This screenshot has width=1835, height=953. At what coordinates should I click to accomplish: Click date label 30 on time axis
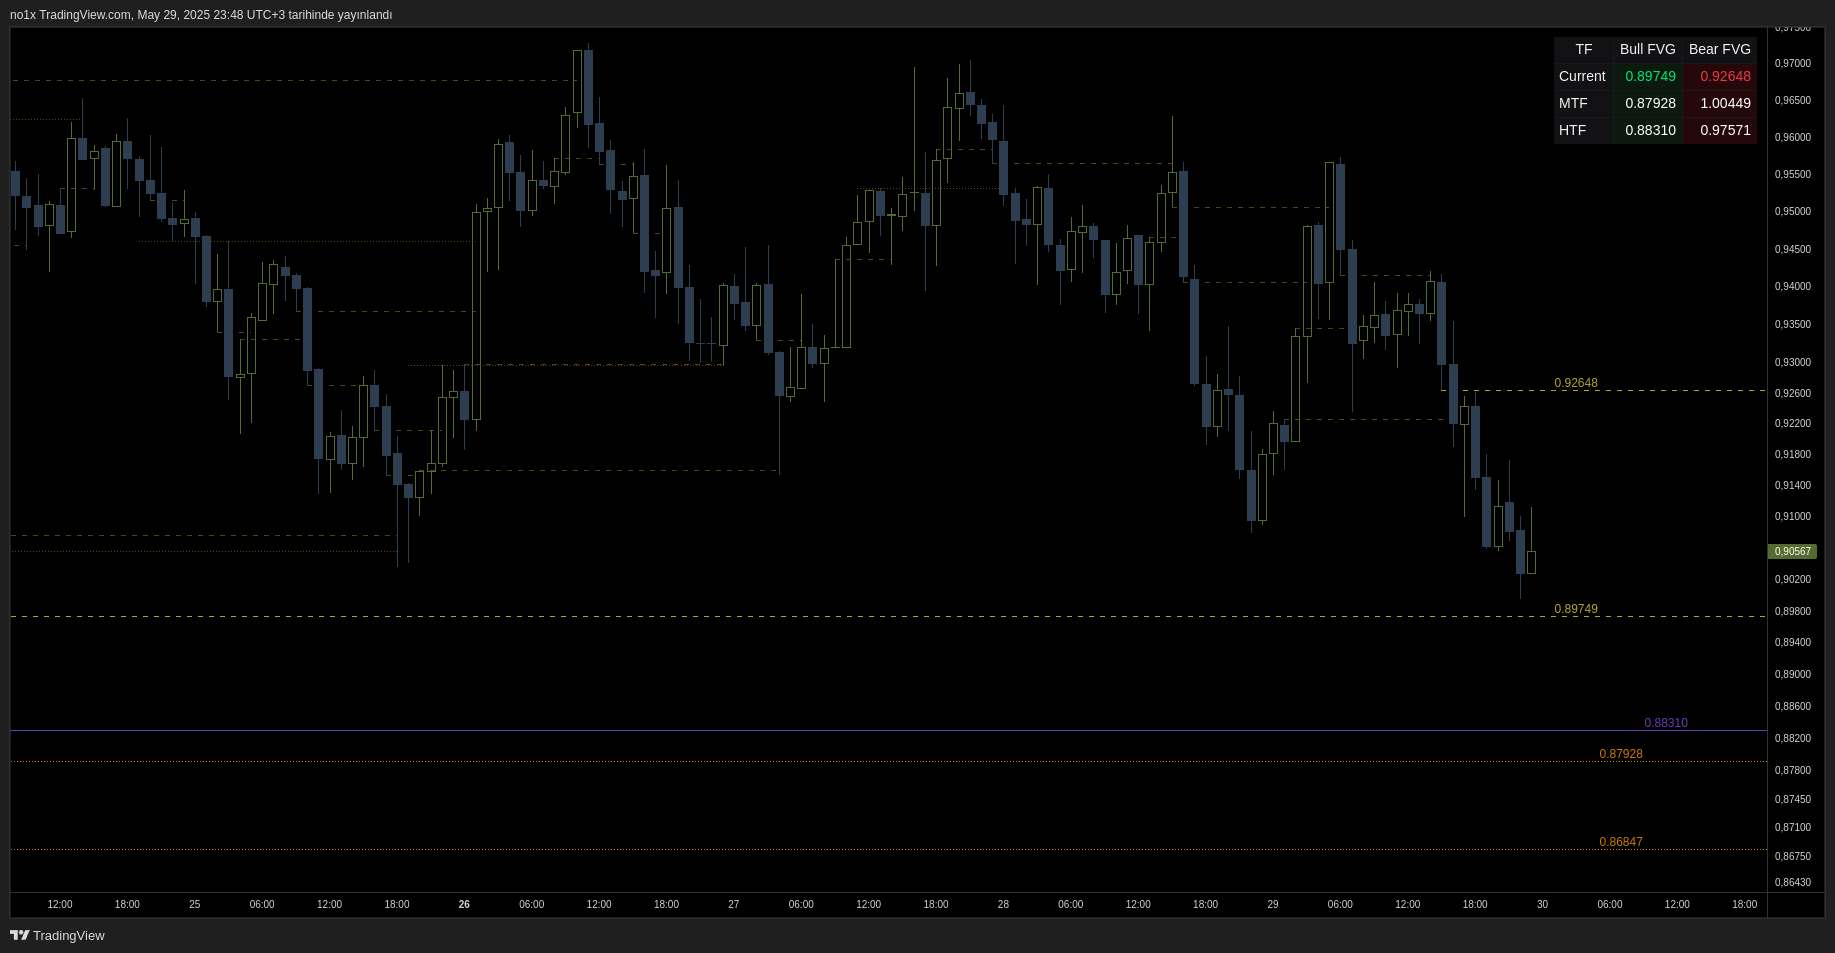(x=1542, y=904)
